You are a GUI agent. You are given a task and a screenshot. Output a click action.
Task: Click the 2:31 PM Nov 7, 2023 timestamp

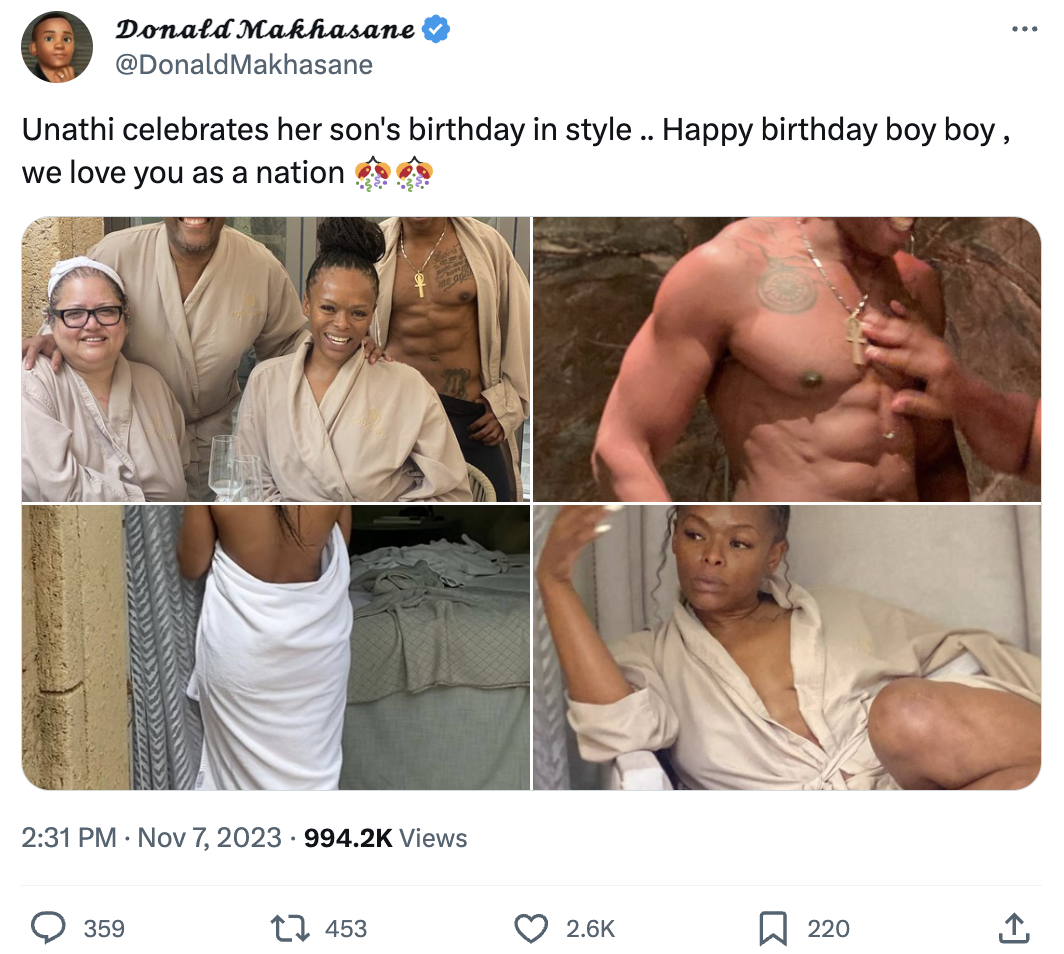[151, 838]
